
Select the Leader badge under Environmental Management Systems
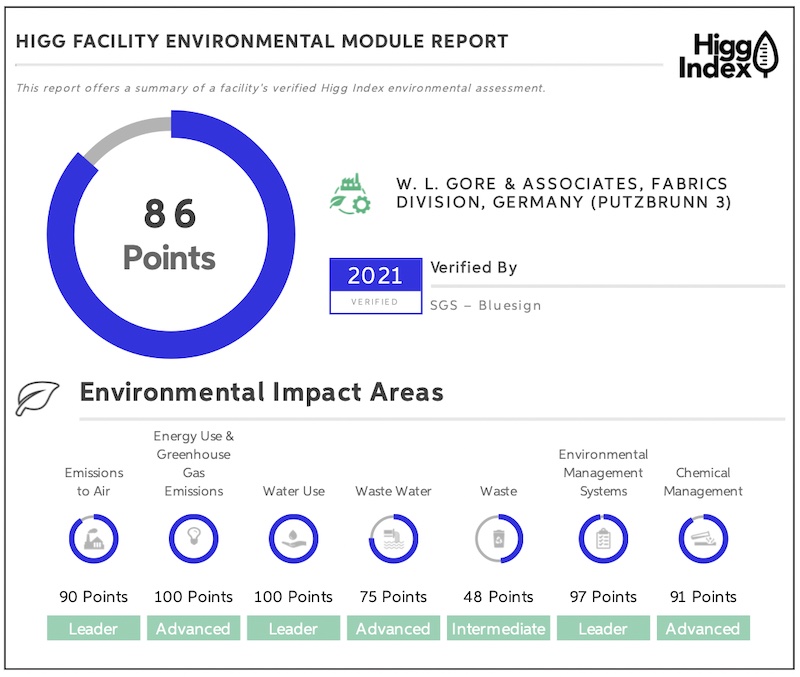(x=603, y=628)
